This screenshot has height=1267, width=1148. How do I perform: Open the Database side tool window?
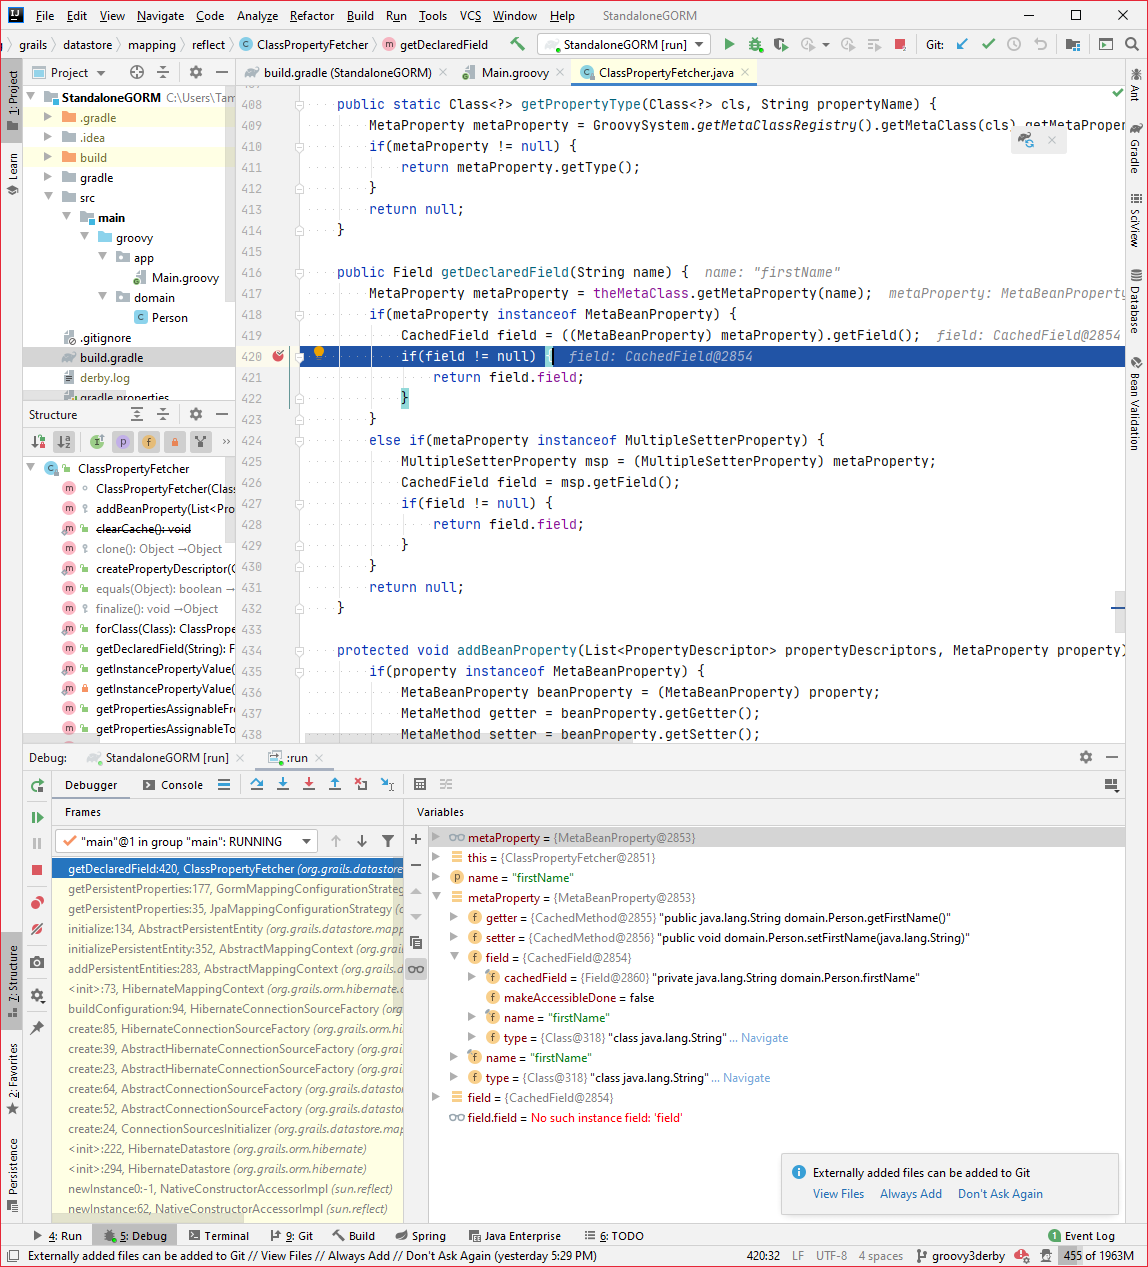[x=1136, y=301]
